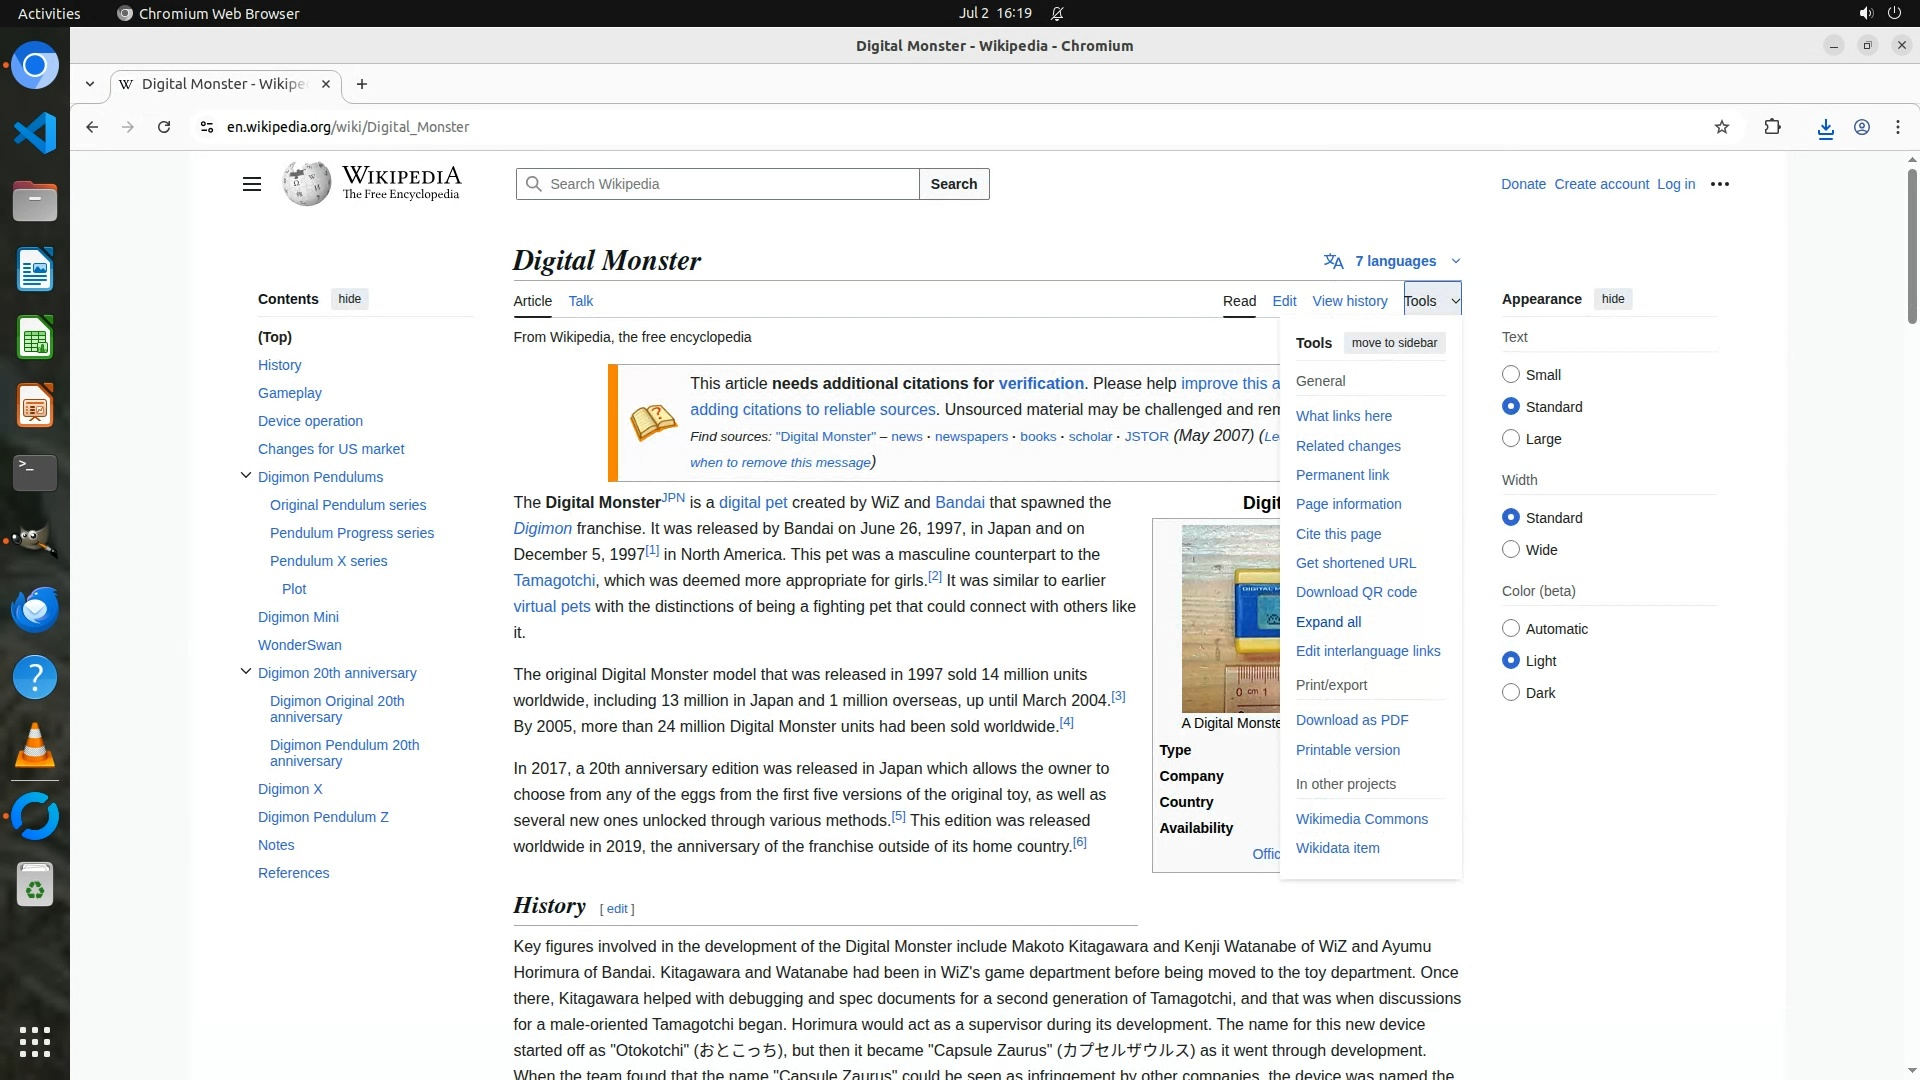This screenshot has height=1080, width=1920.
Task: Launch VLC from the dock
Action: click(x=35, y=745)
